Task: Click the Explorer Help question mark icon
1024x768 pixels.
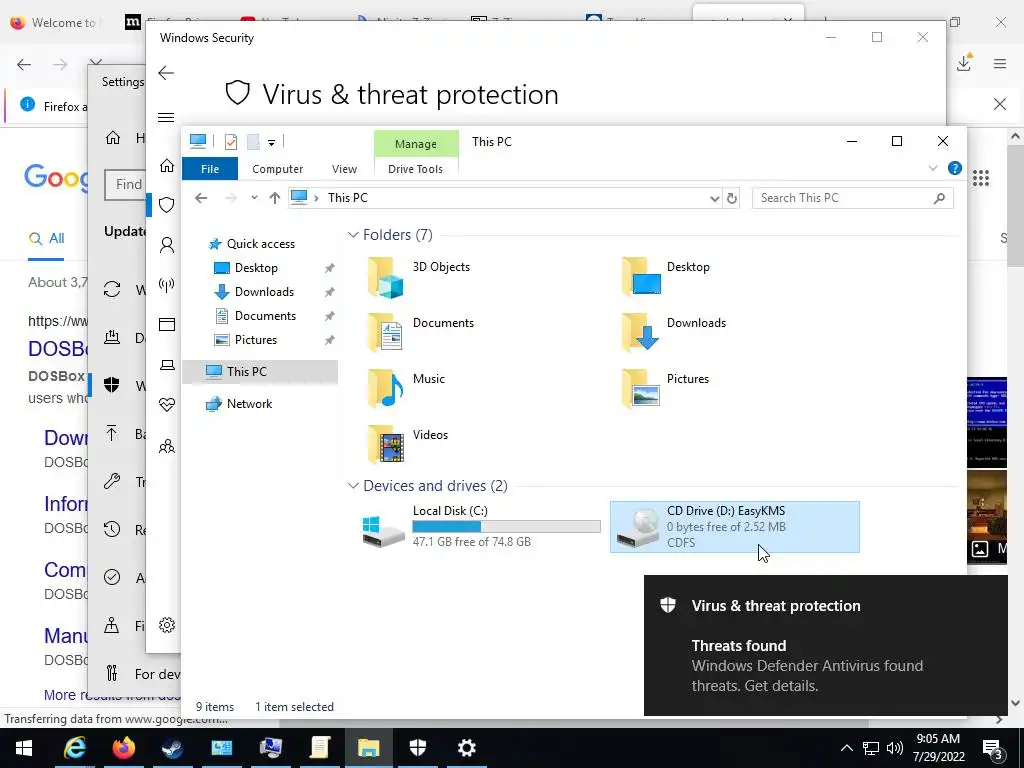Action: click(x=954, y=168)
